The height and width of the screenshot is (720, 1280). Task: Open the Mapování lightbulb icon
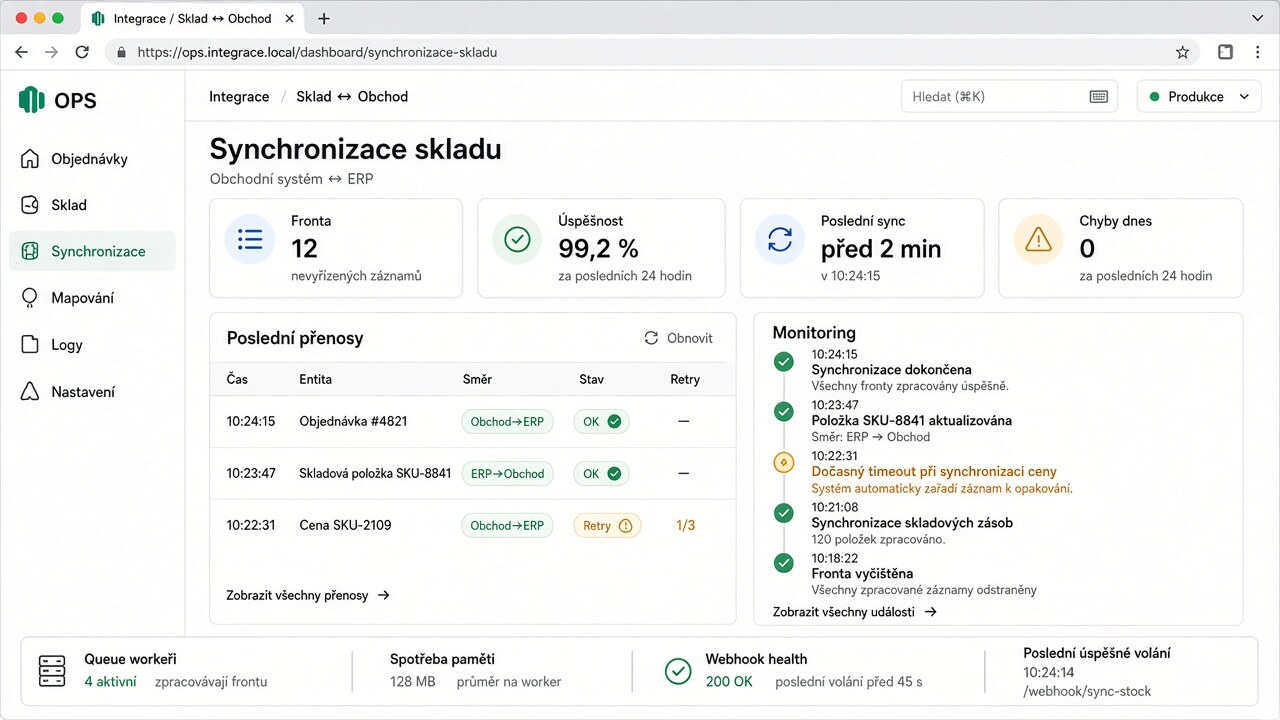(x=30, y=298)
